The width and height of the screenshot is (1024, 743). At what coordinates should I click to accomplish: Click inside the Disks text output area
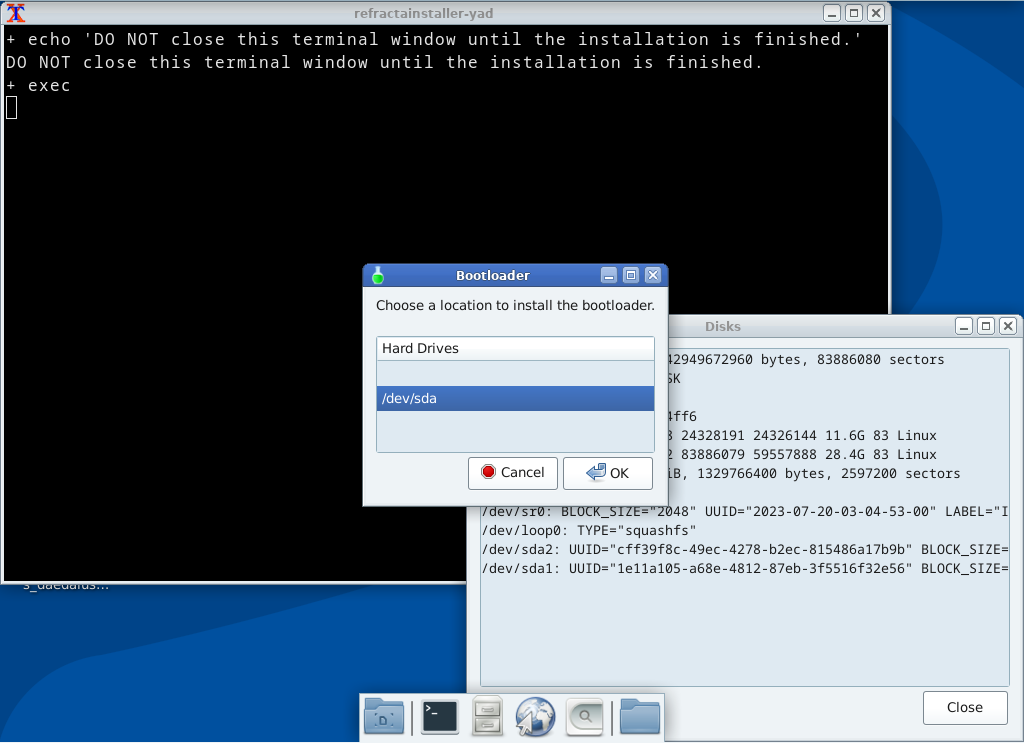744,620
